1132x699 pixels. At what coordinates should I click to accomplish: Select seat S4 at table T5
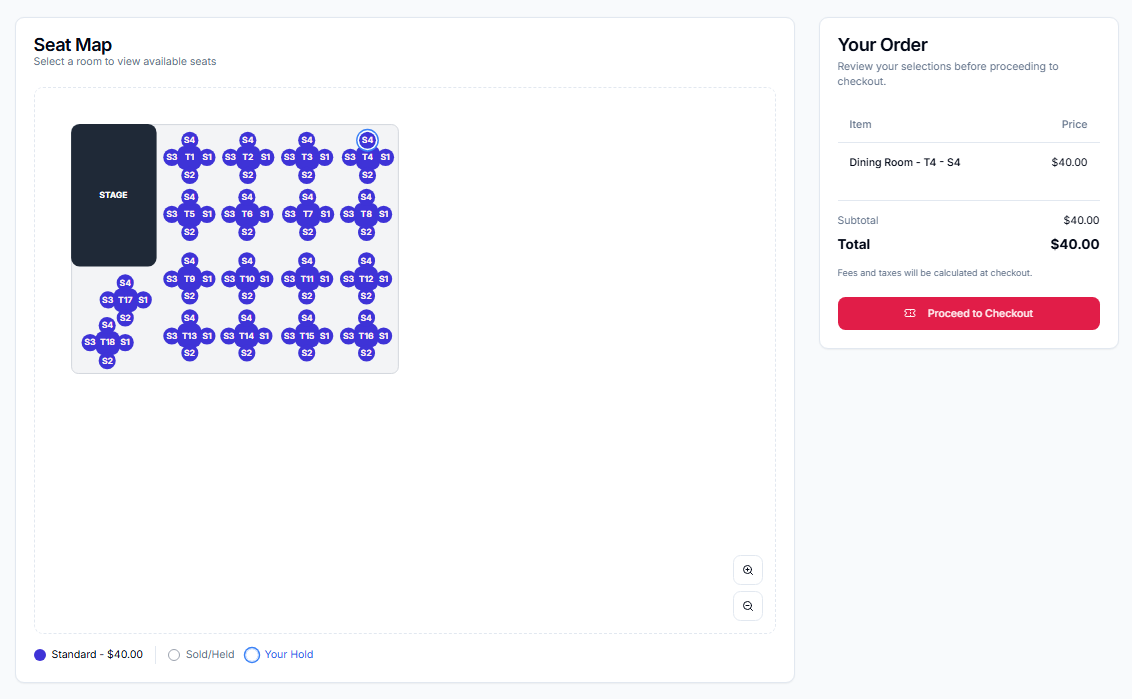tap(189, 197)
